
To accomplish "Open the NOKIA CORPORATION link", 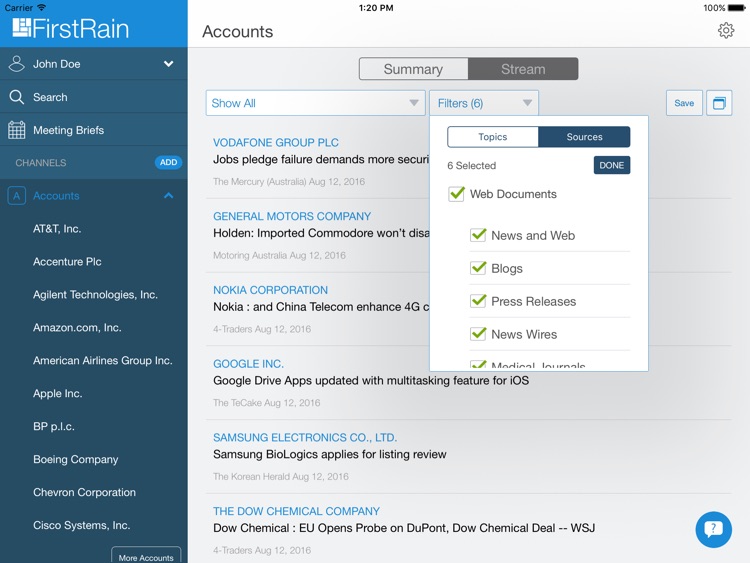I will (x=270, y=290).
